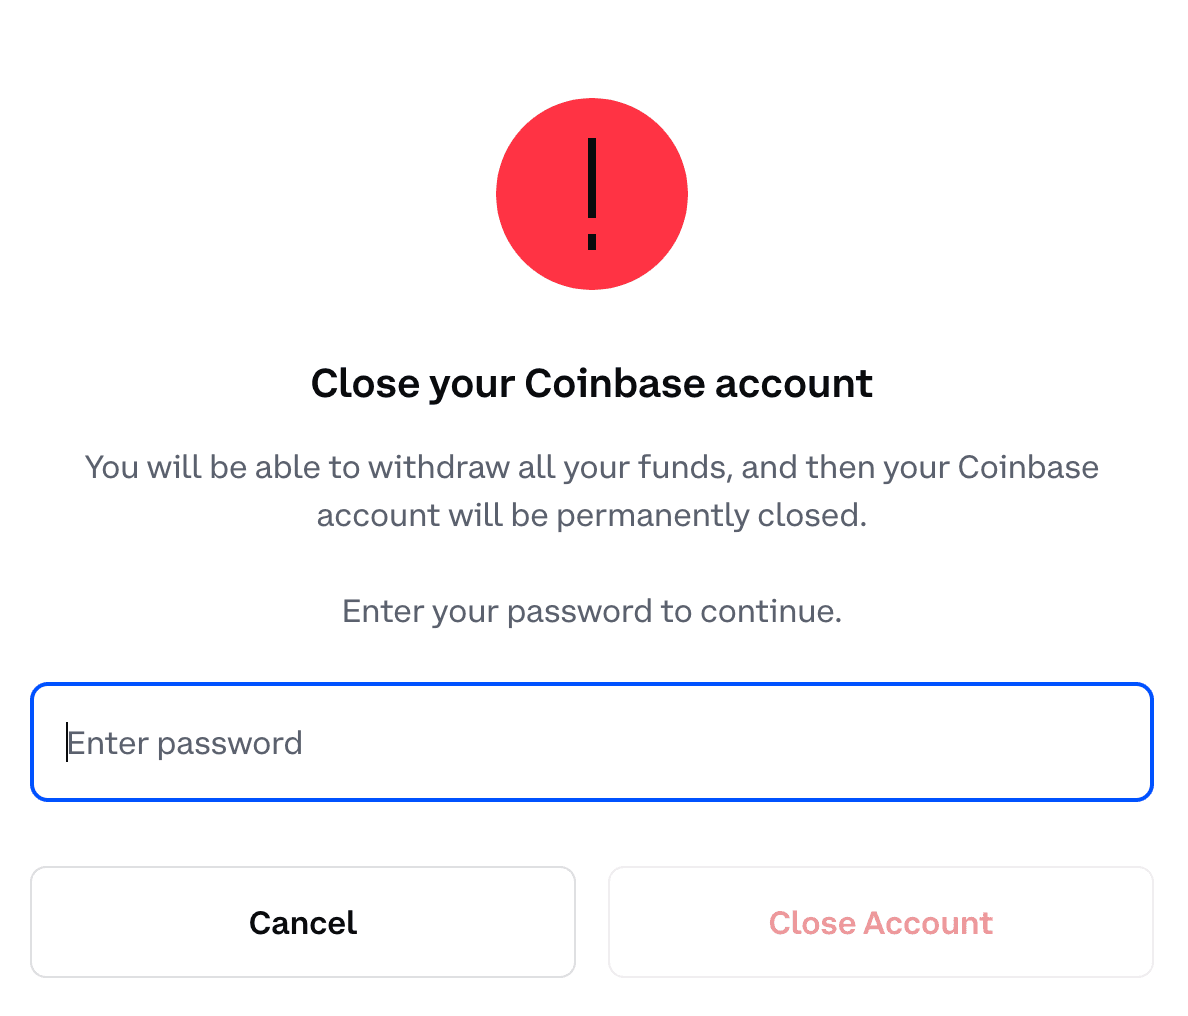
Task: Confirm closure with red Close Account label
Action: (x=880, y=922)
